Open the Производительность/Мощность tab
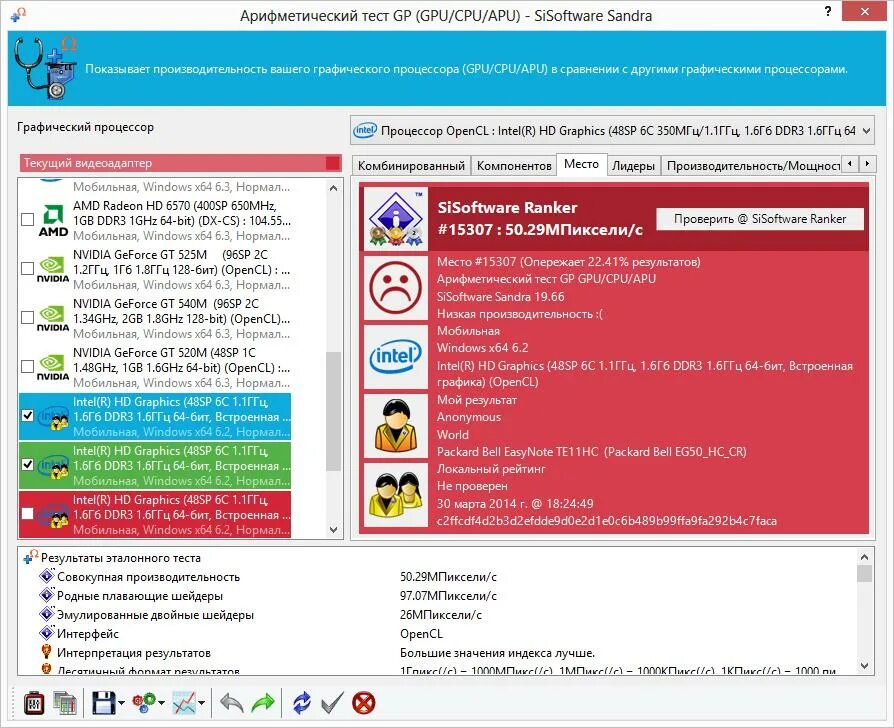894x728 pixels. point(752,166)
